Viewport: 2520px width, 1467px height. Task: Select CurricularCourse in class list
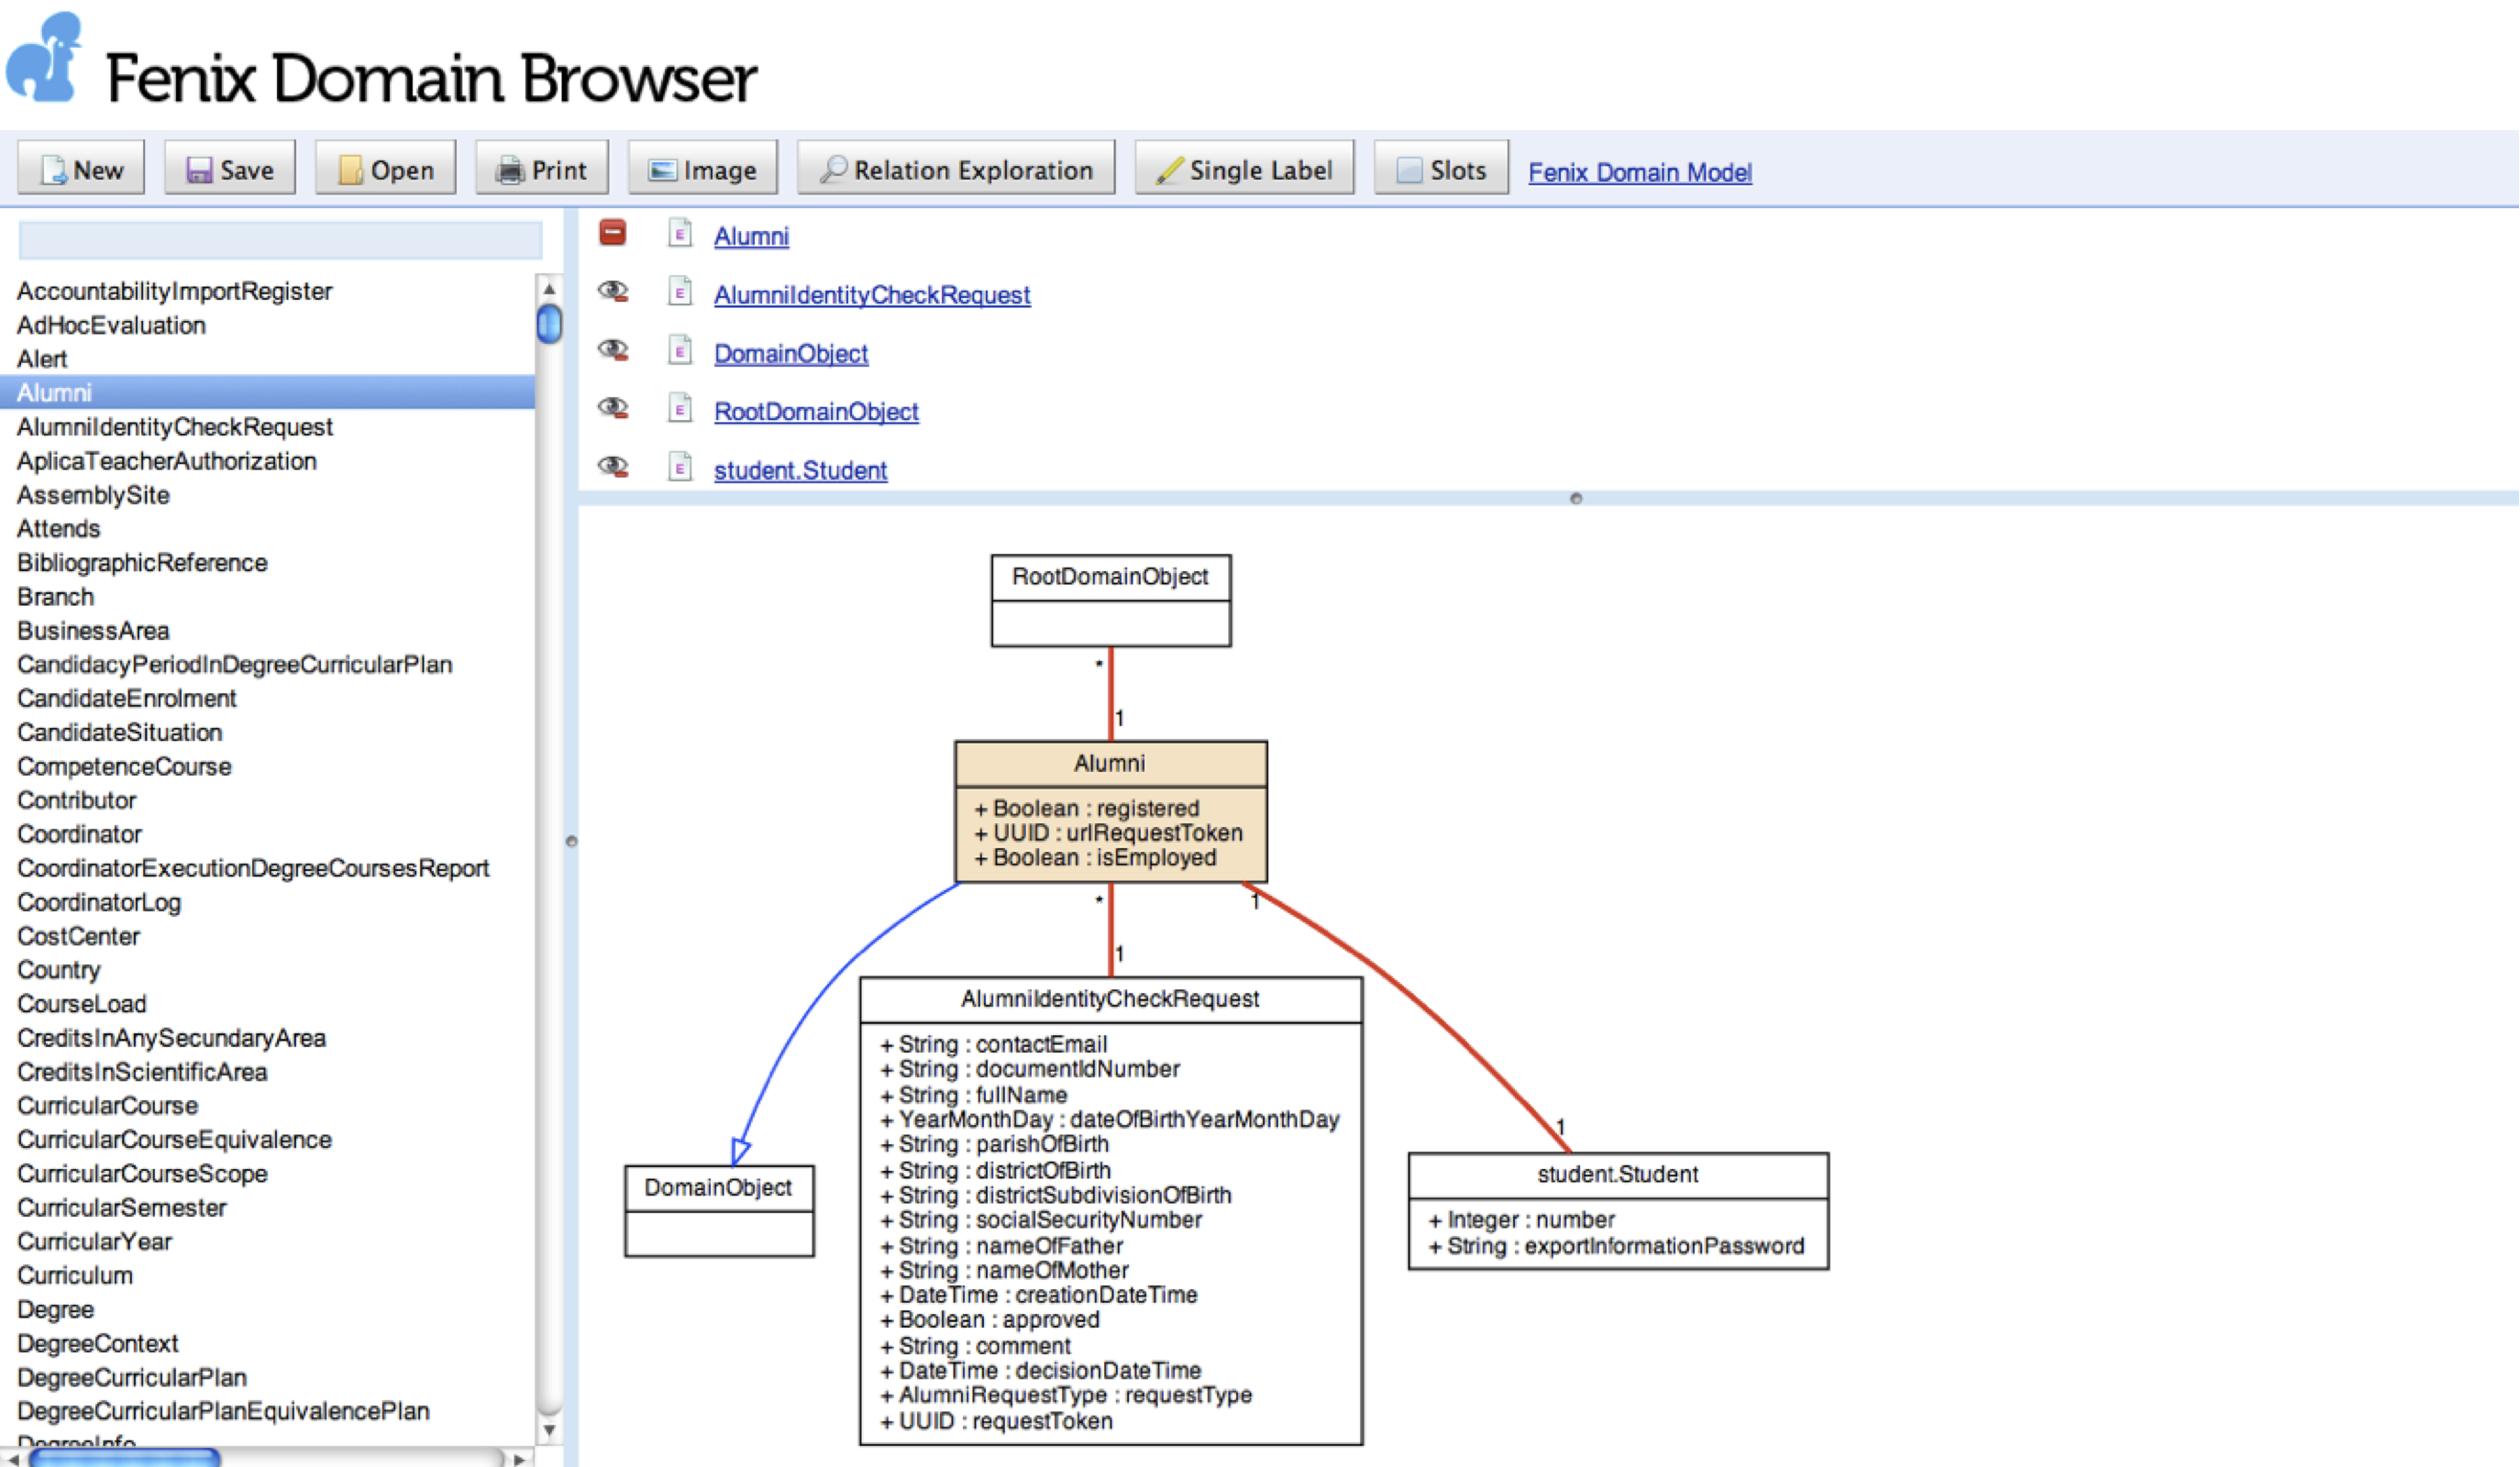107,1105
